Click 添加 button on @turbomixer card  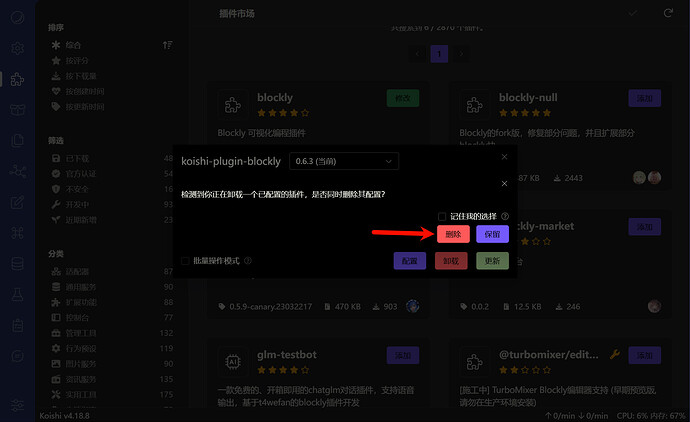pos(645,355)
